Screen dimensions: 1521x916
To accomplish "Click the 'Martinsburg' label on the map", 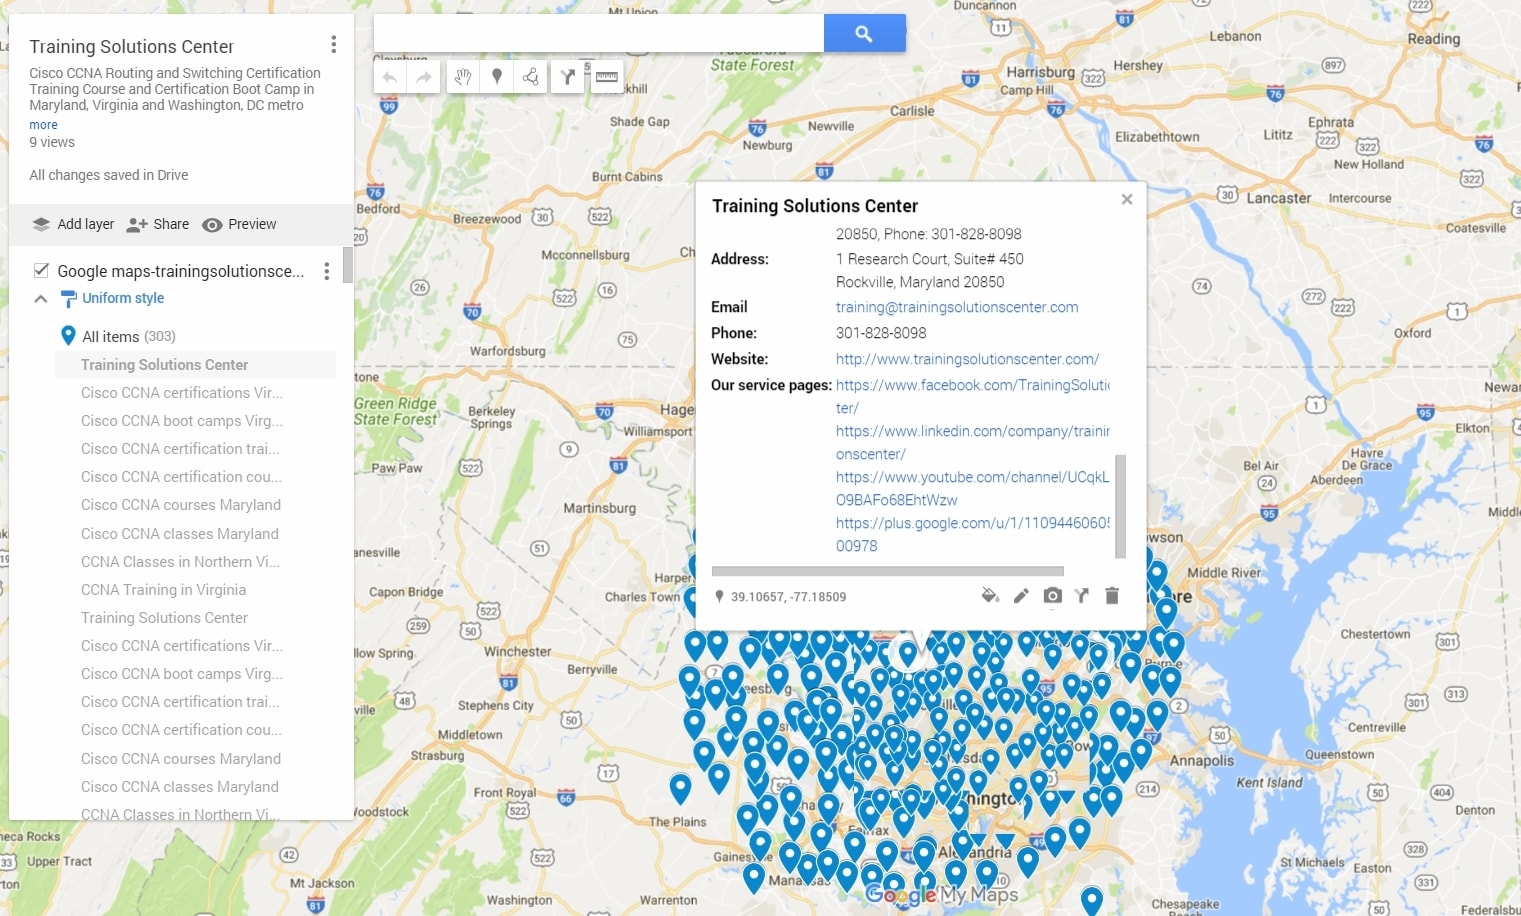I will [599, 508].
